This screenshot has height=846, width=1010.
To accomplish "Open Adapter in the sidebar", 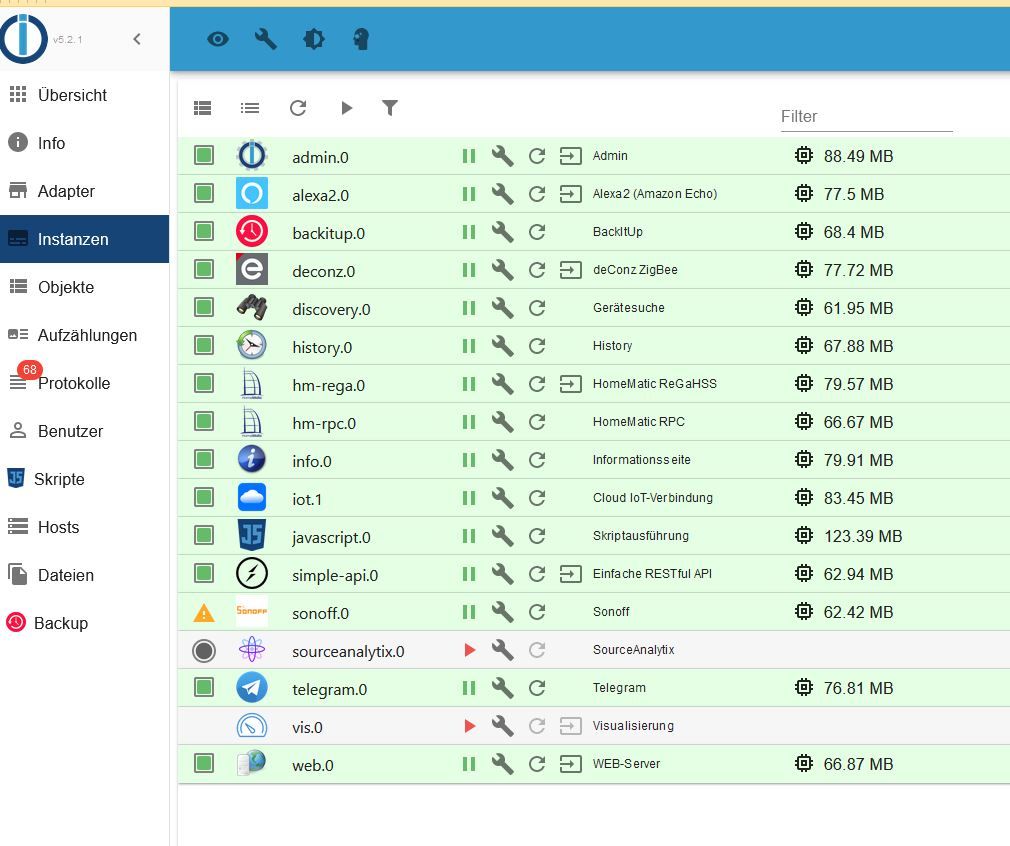I will click(66, 191).
